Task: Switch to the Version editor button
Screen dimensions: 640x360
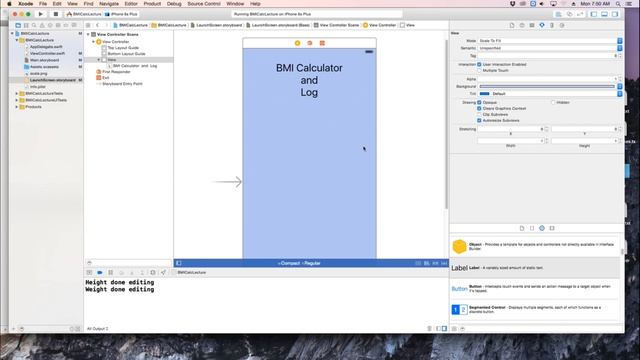Action: coord(580,14)
